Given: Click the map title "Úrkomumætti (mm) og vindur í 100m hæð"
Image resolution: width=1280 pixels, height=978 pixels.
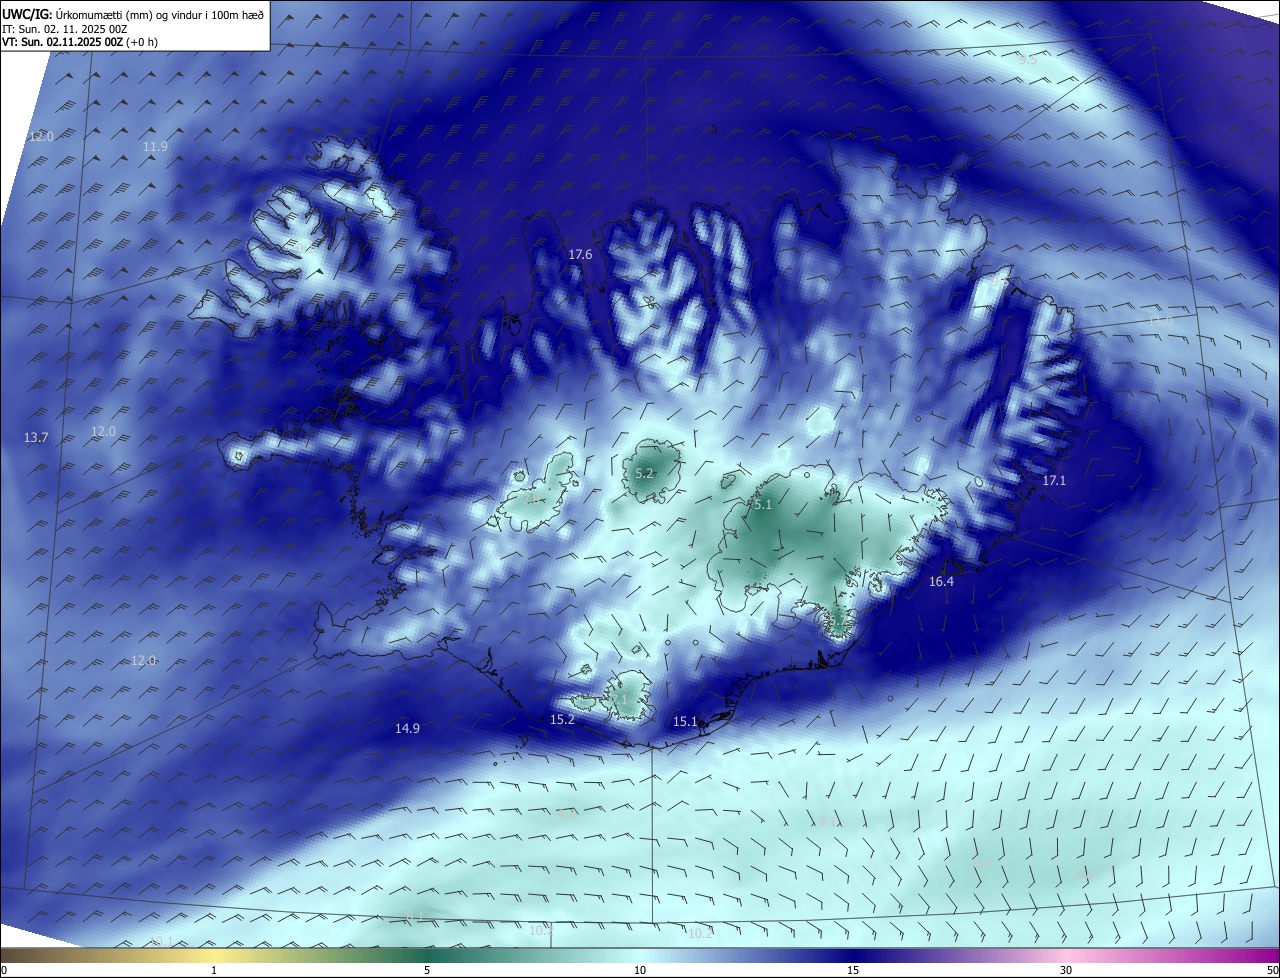Looking at the screenshot, I should pos(159,15).
